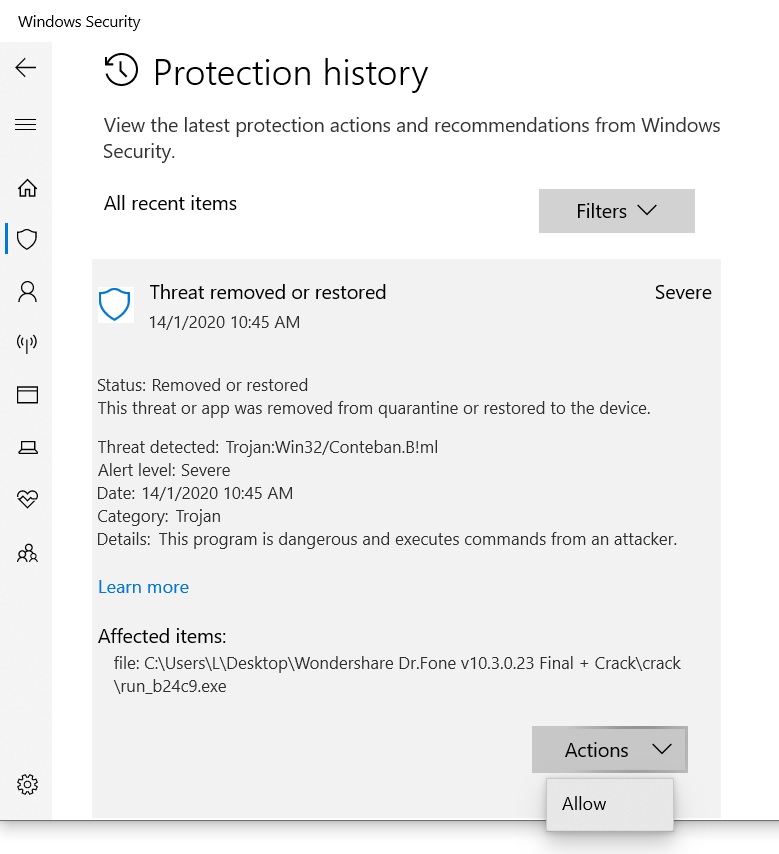
Task: Go back with the left arrow
Action: (x=26, y=68)
